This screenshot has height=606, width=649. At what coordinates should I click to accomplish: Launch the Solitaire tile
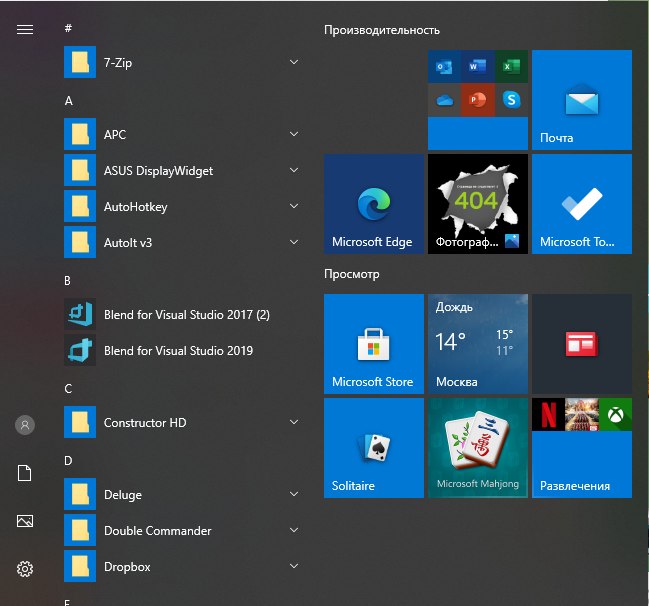click(374, 448)
